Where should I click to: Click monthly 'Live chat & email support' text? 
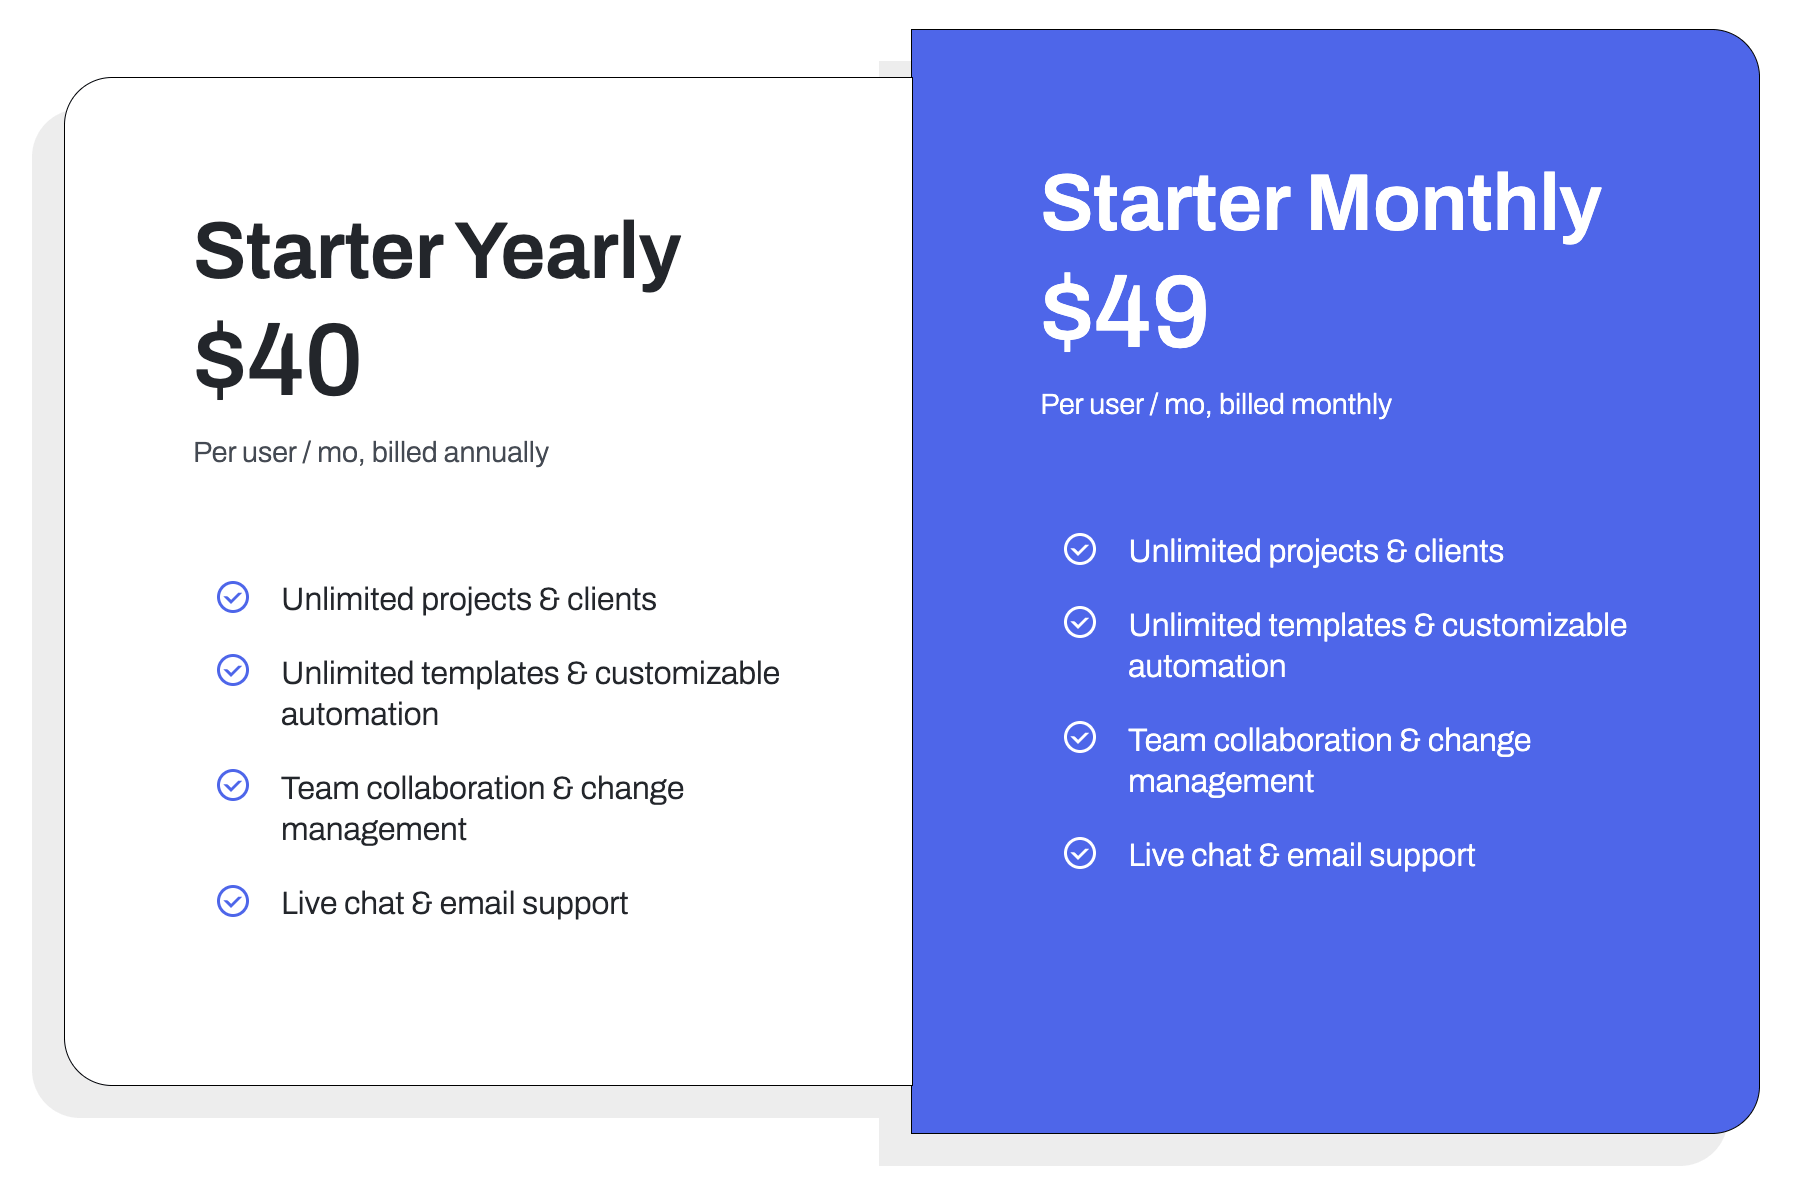[x=1301, y=855]
